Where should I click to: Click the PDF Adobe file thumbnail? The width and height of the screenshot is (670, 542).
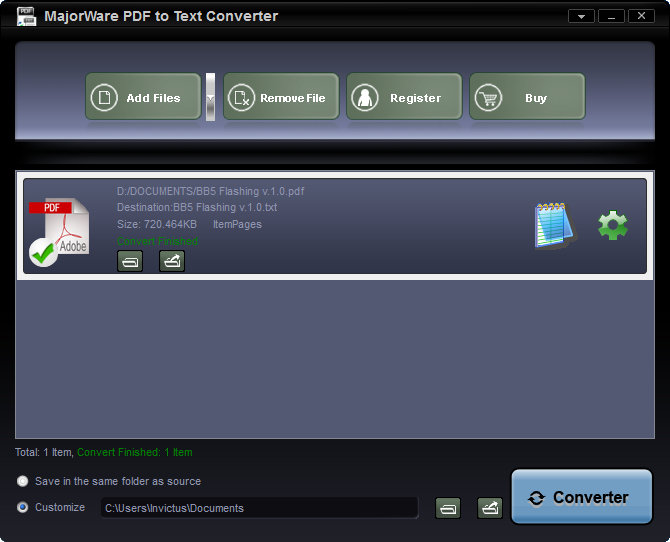59,232
